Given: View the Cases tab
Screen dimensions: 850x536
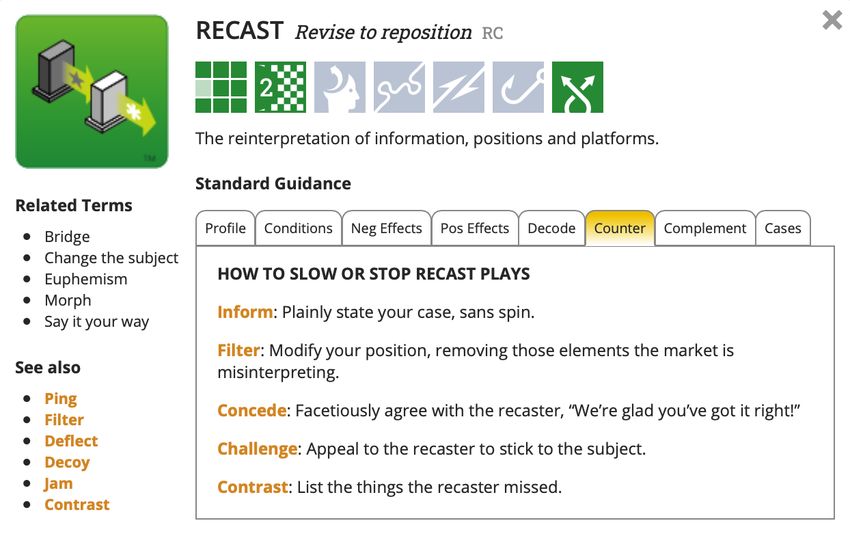Looking at the screenshot, I should (783, 228).
